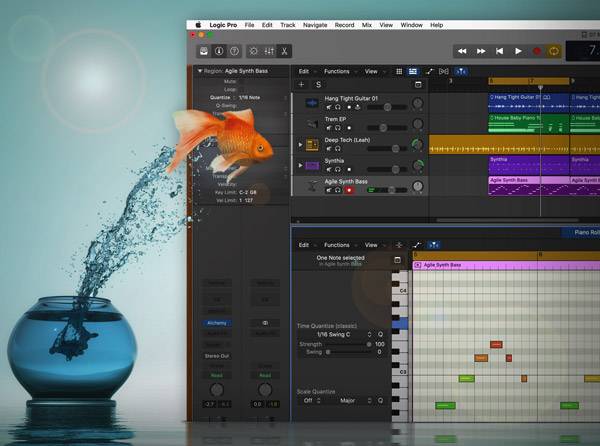Mute the Trem EP track

329,128
